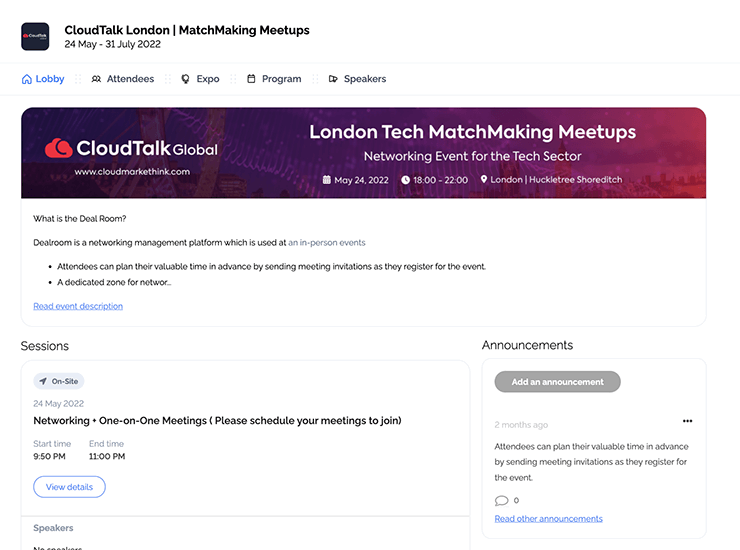Expand the full event description
Screen dimensions: 740x550
(78, 306)
